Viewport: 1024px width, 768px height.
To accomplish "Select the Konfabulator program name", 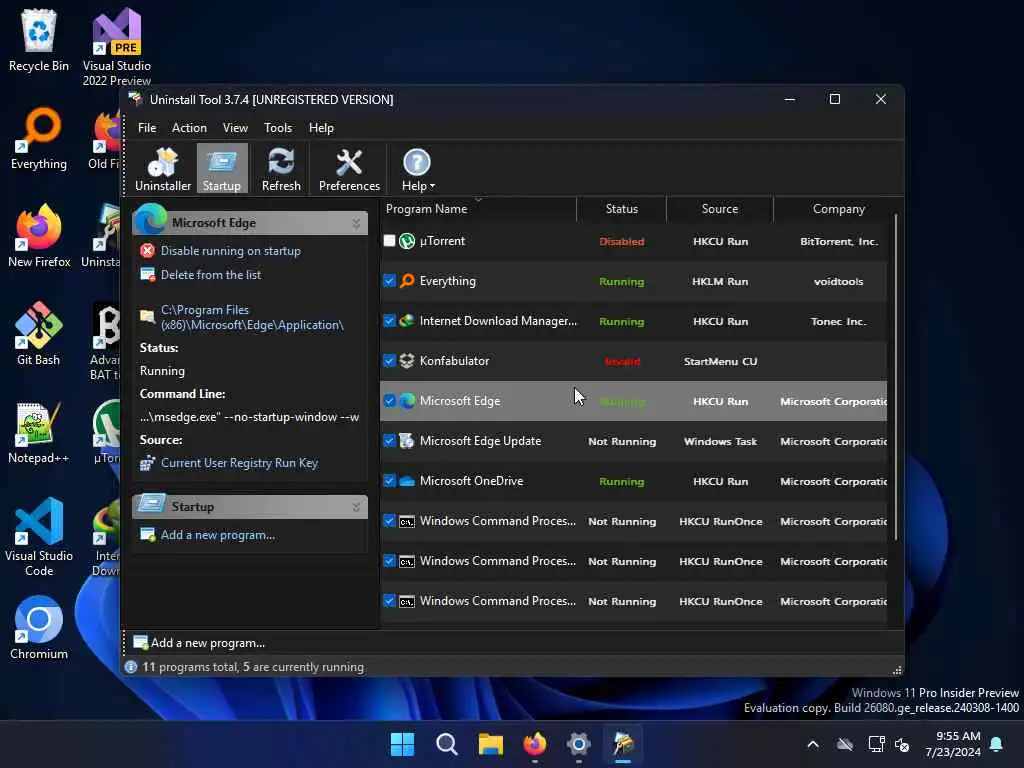I will point(455,360).
